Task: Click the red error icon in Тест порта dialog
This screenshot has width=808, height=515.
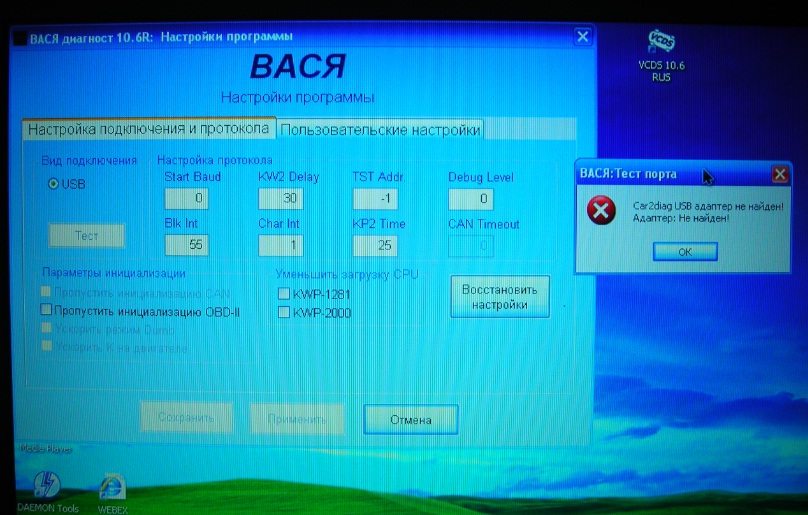Action: (x=601, y=210)
